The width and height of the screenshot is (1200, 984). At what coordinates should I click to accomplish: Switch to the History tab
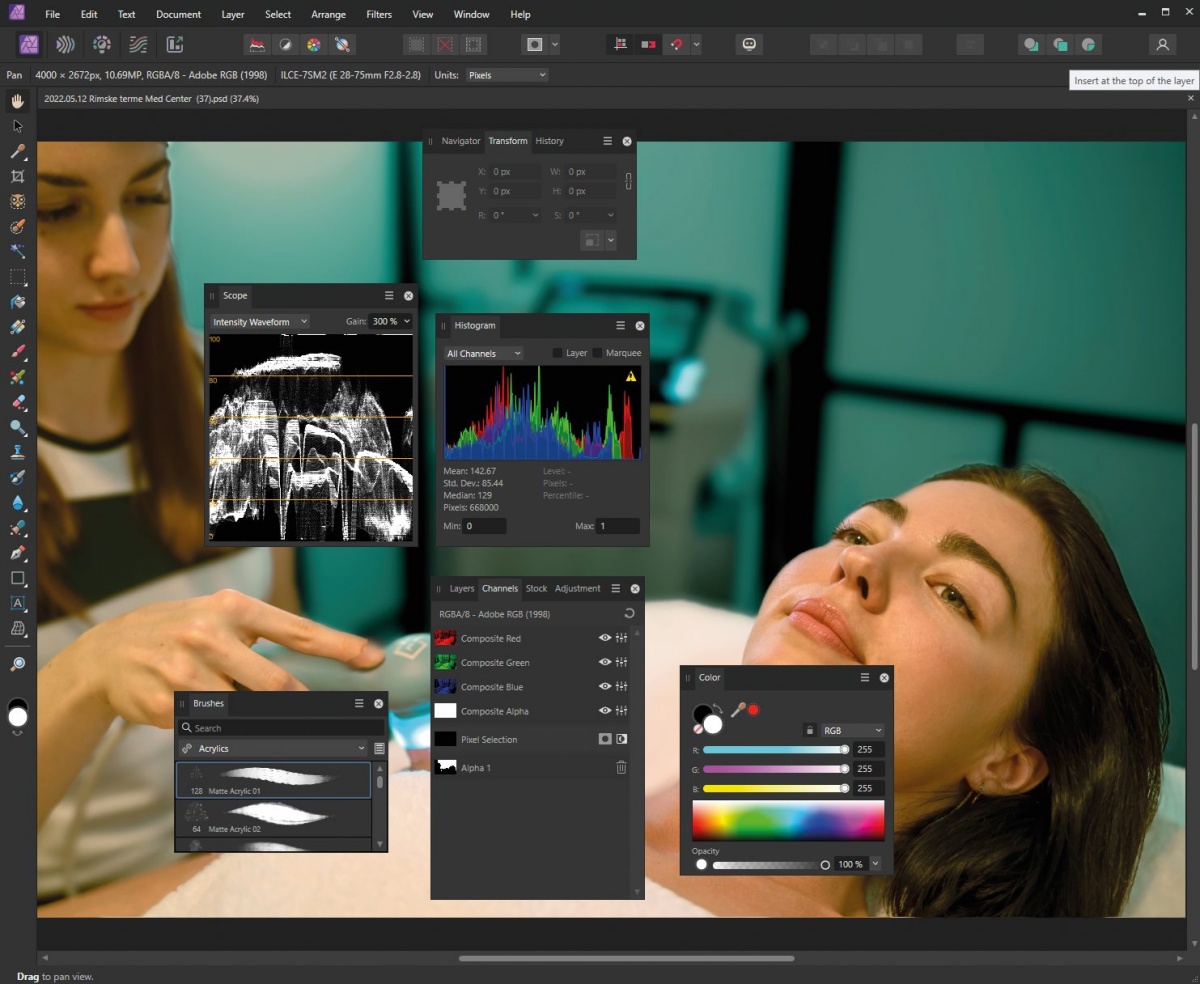tap(549, 141)
